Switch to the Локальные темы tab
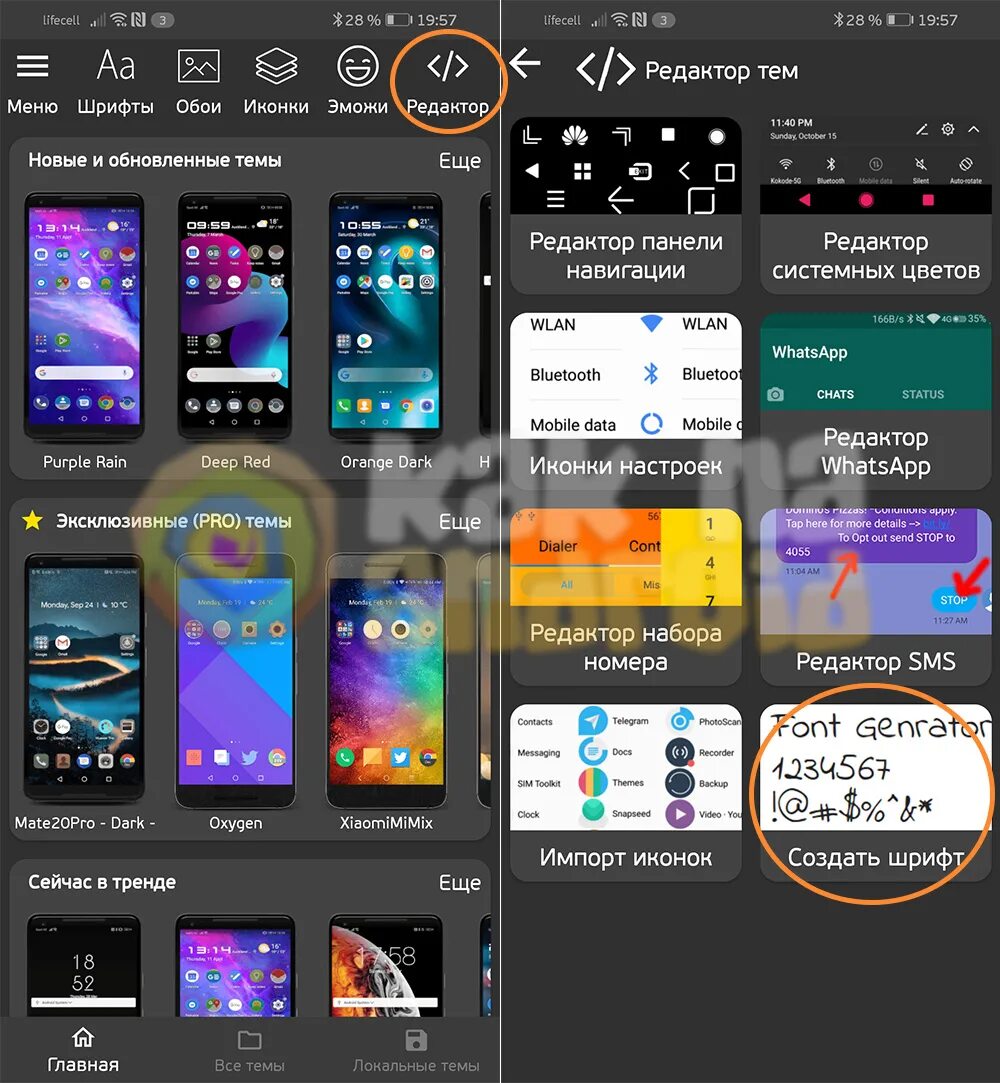Image resolution: width=1000 pixels, height=1083 pixels. 416,1050
